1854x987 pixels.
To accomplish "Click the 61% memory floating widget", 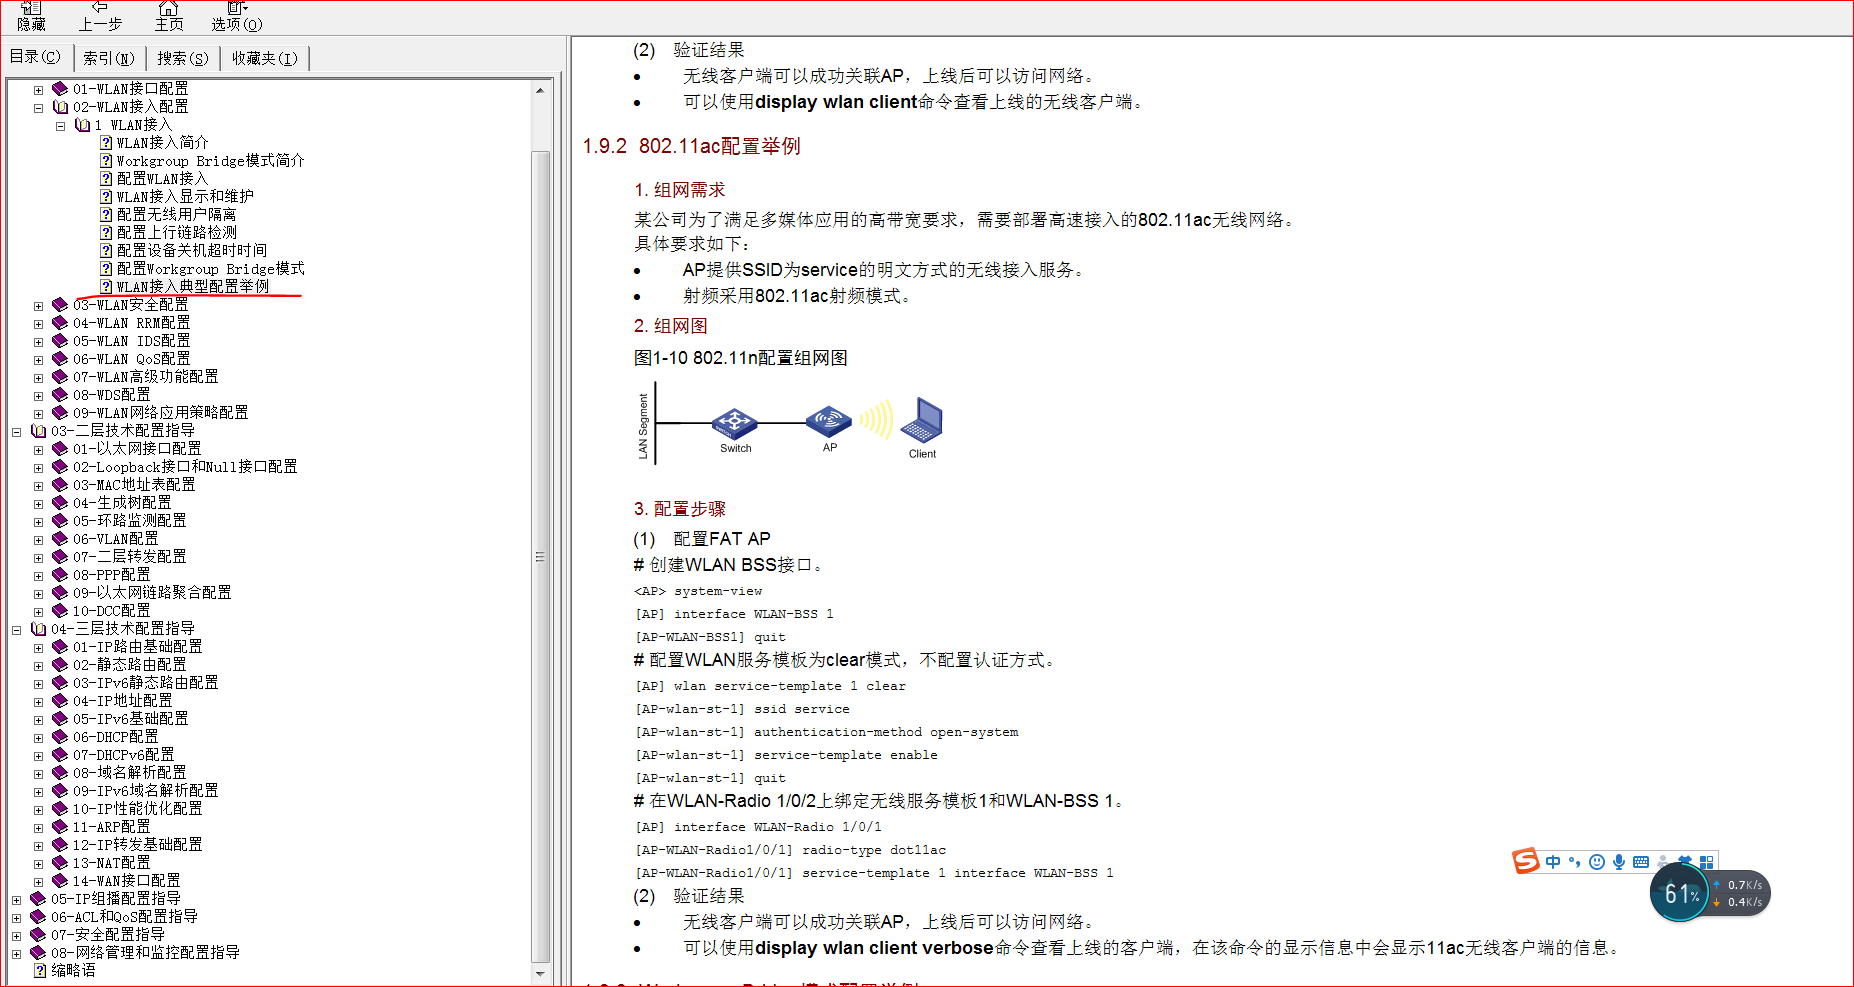I will (1680, 893).
